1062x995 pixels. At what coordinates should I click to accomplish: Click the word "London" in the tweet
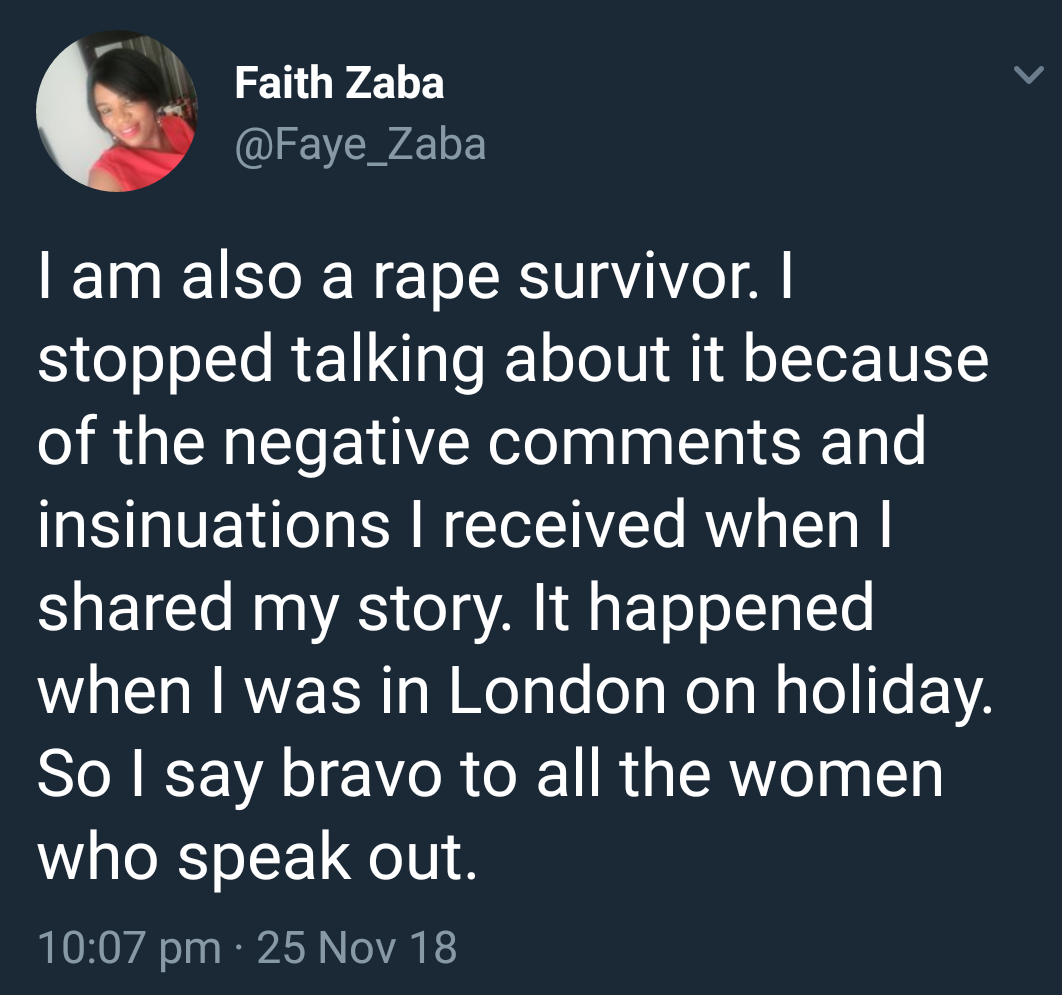click(556, 690)
